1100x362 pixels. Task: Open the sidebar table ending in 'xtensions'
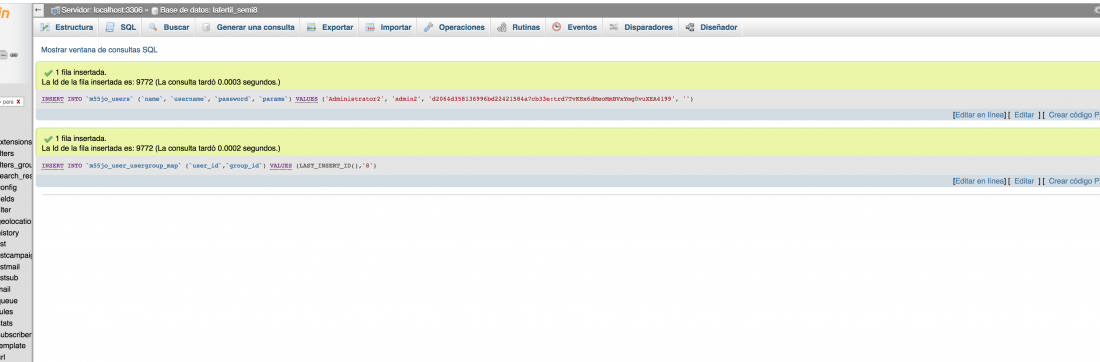tap(15, 142)
